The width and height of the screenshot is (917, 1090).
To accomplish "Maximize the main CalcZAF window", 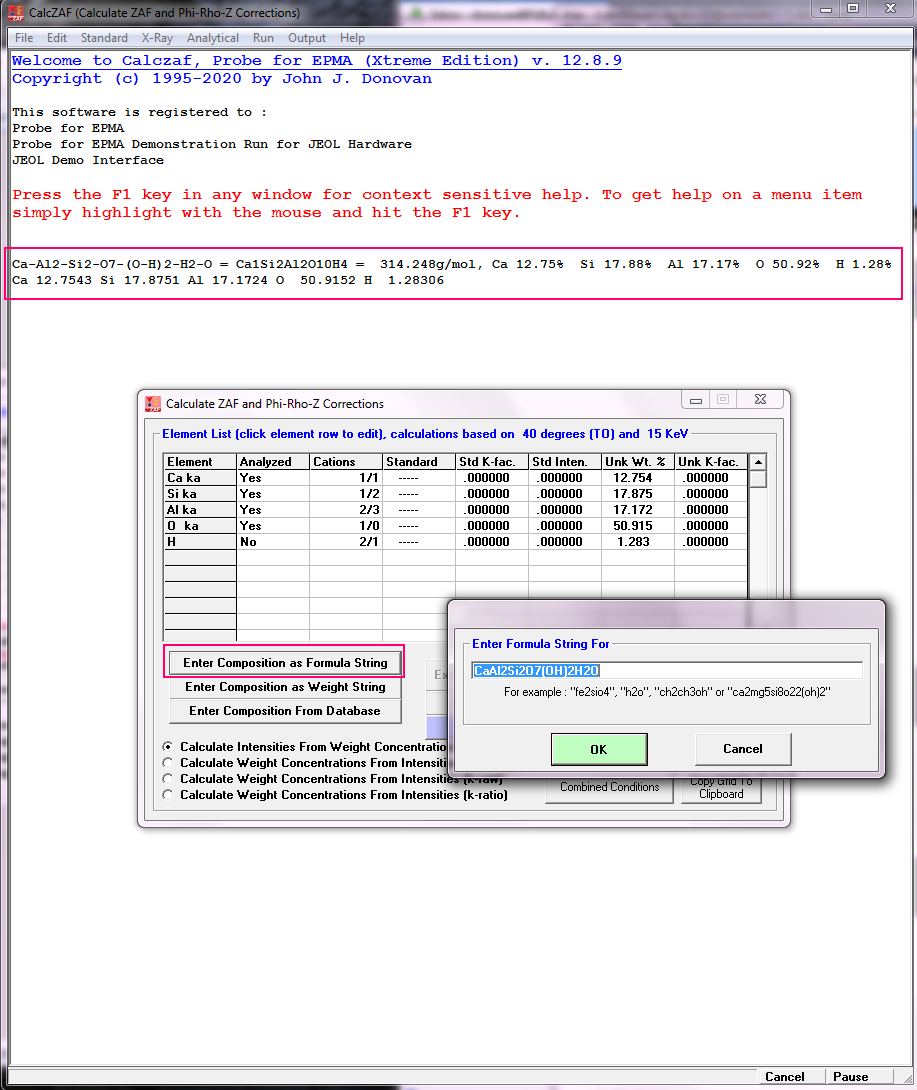I will point(853,9).
